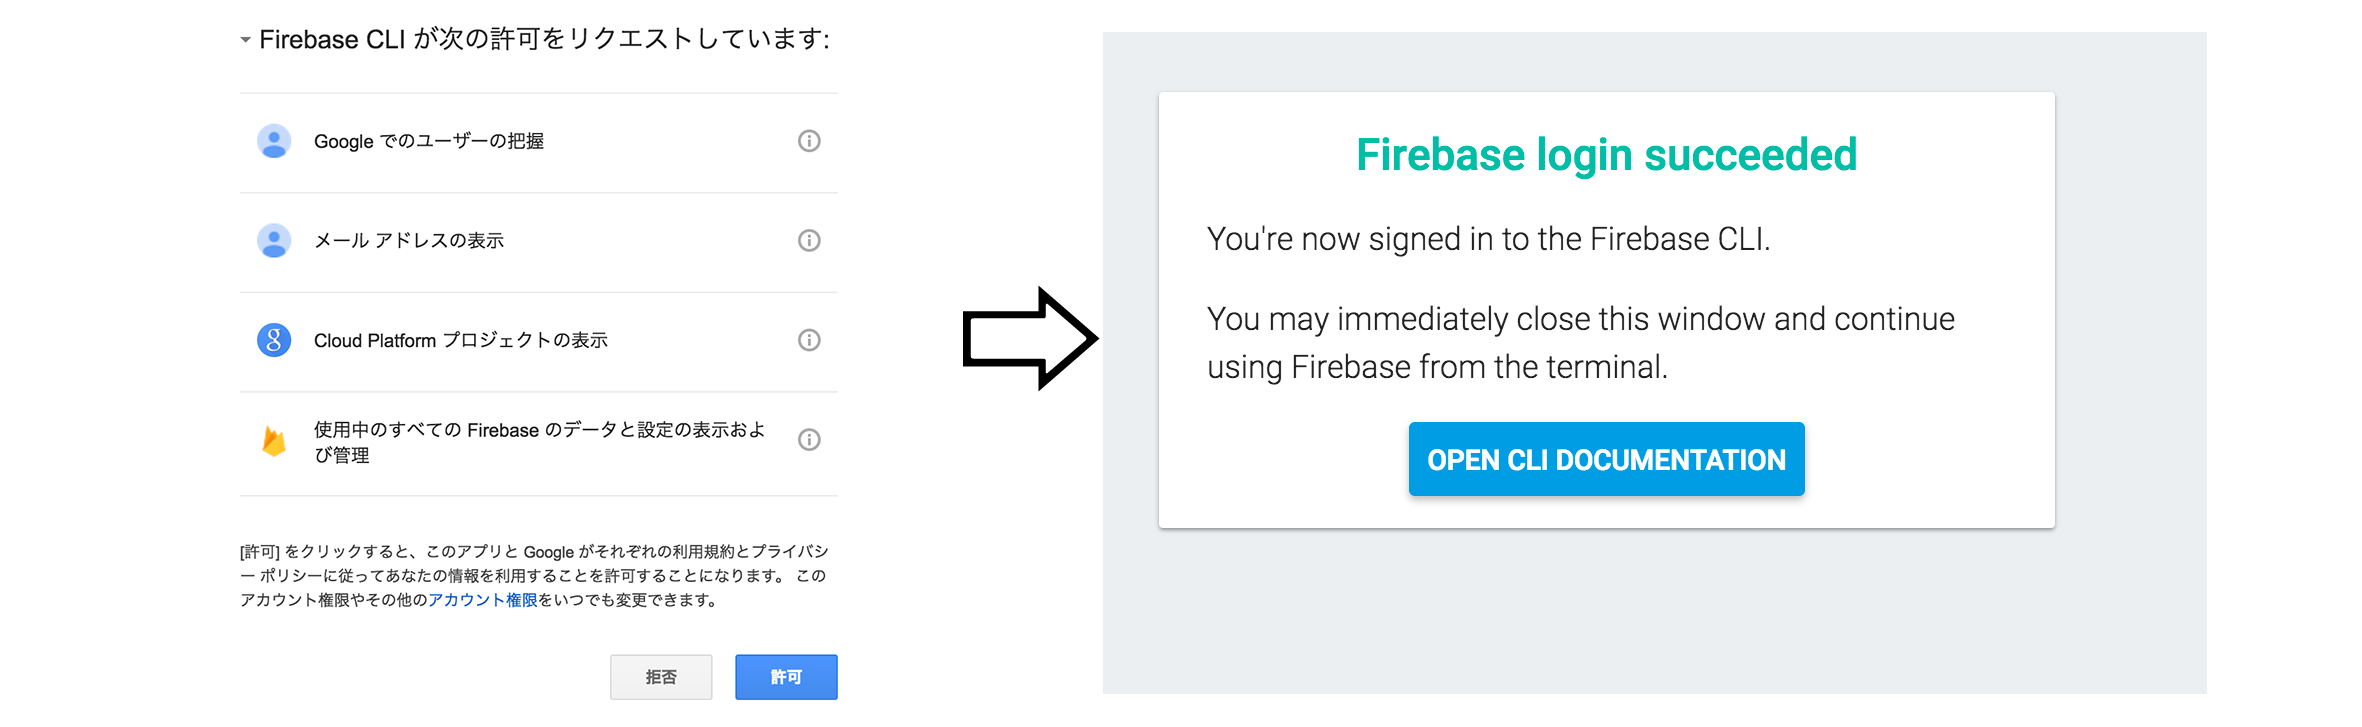Open CLI documentation

point(1605,459)
